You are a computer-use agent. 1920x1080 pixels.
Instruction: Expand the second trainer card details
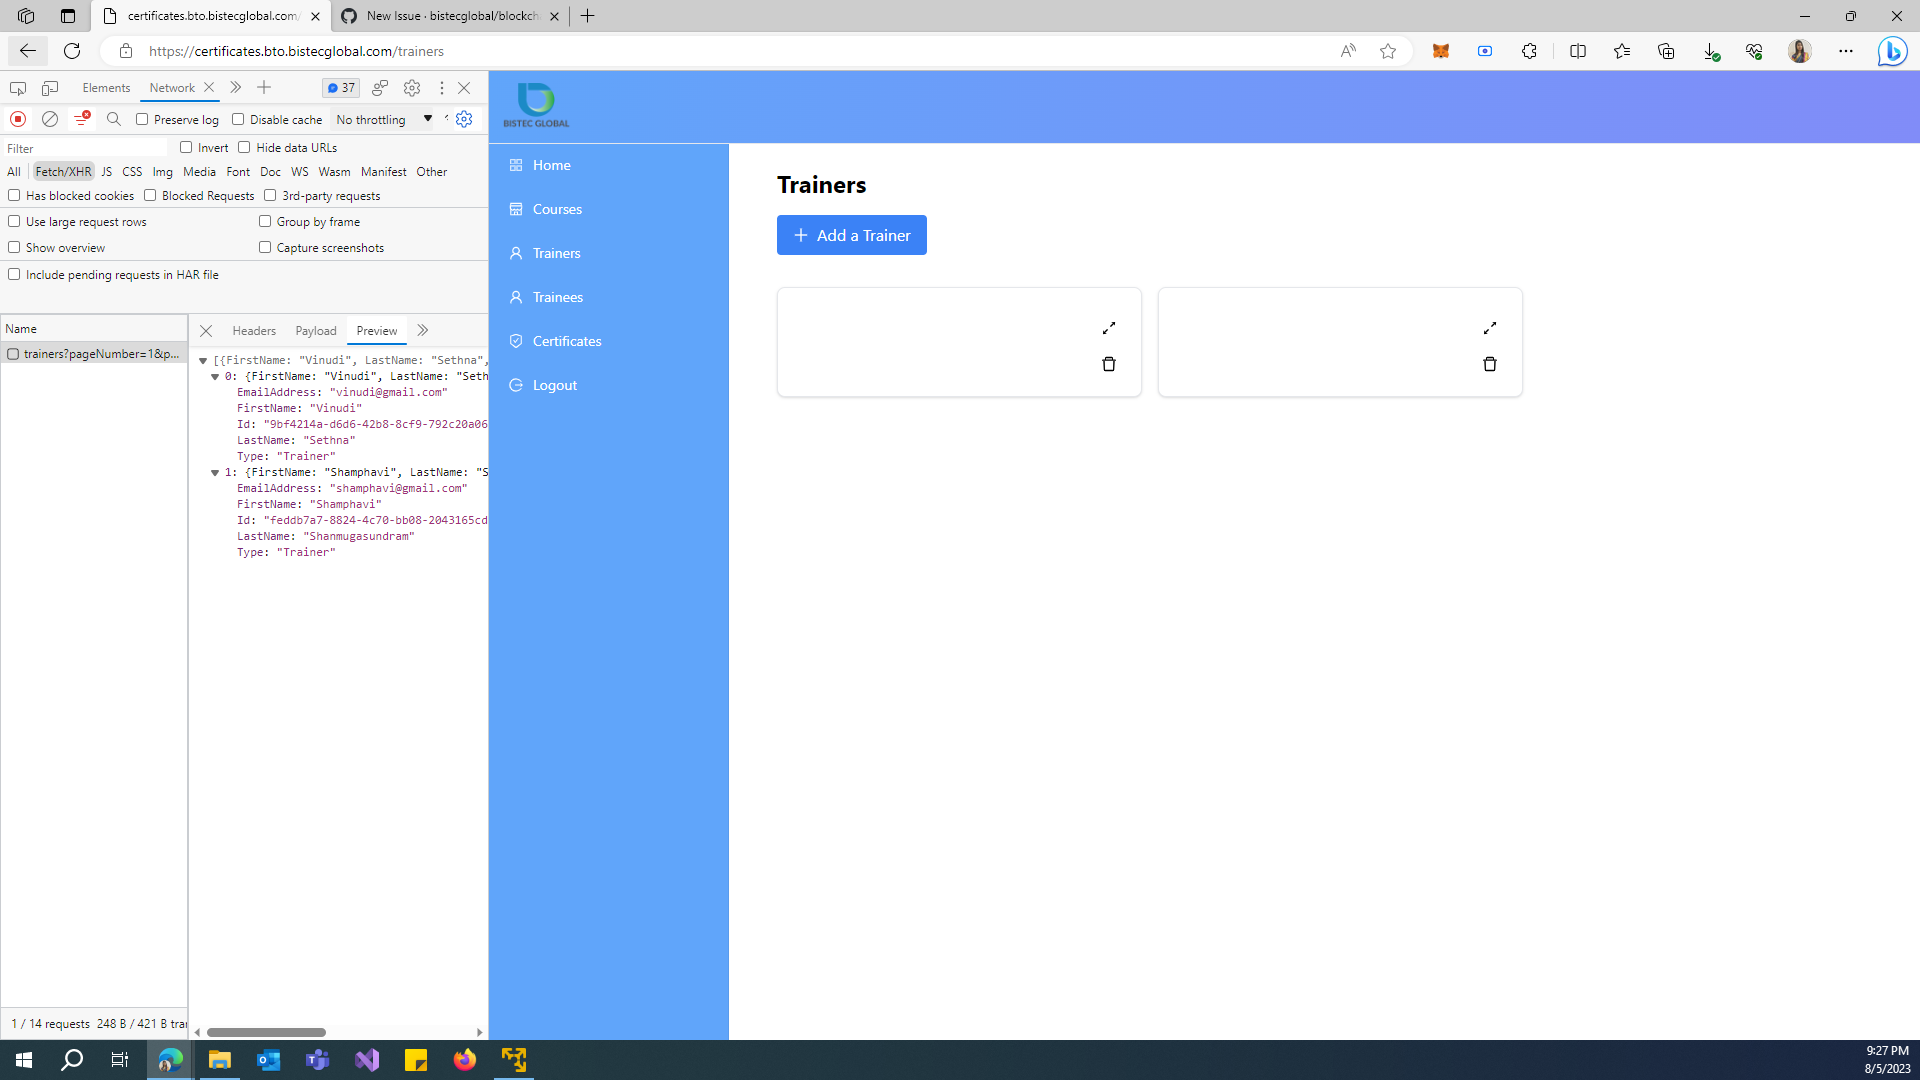click(x=1489, y=328)
